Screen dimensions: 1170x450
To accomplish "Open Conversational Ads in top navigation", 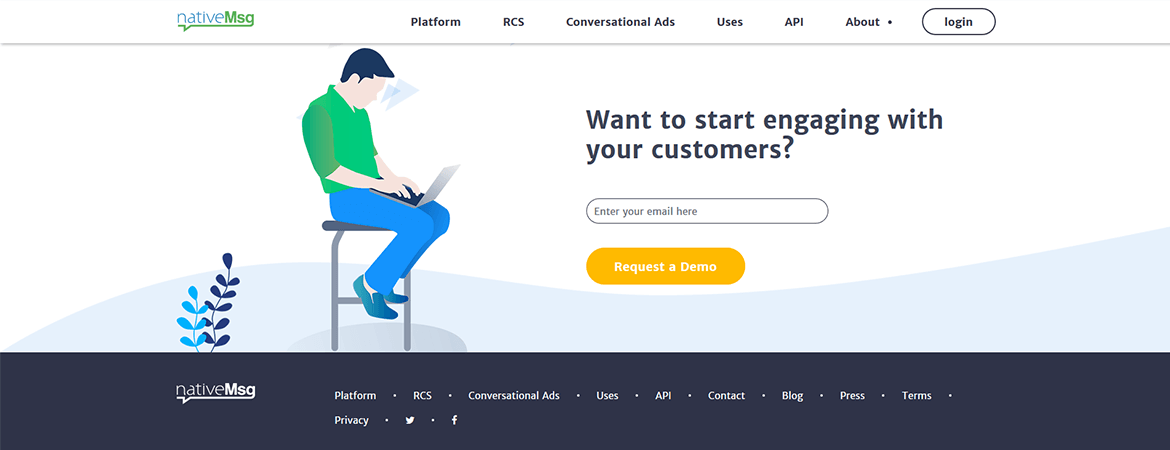I will tap(620, 22).
